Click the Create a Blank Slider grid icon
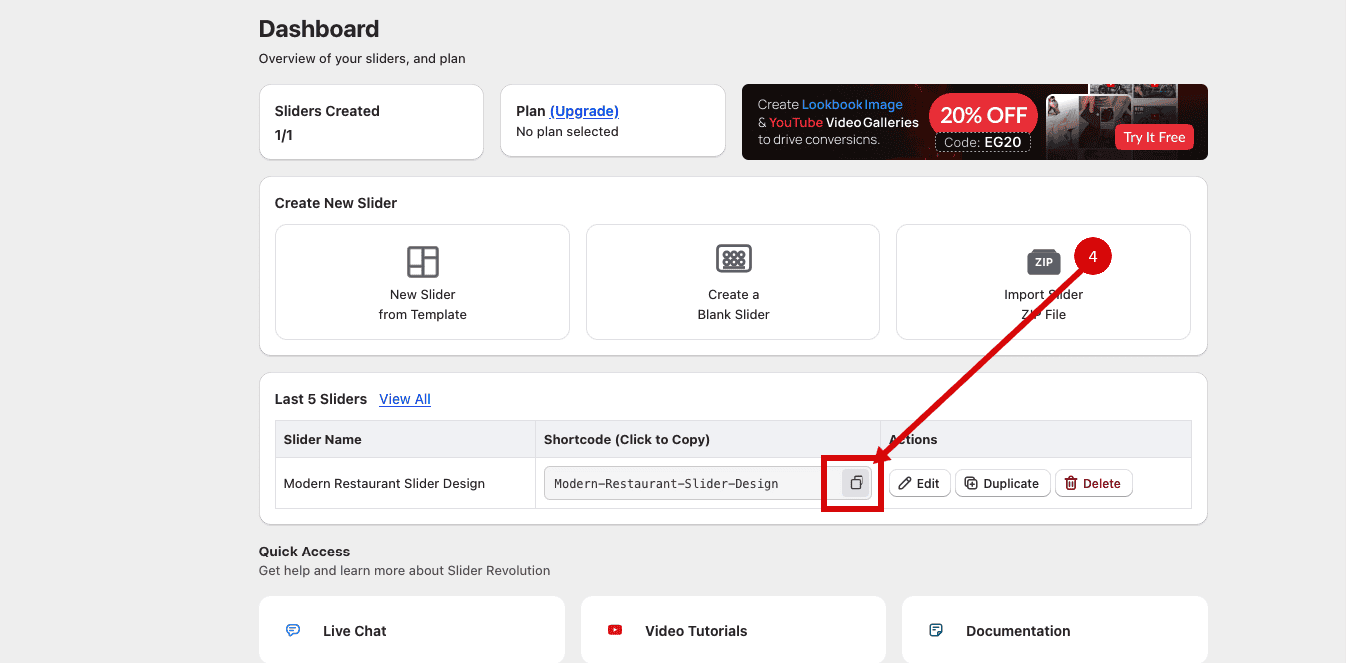Image resolution: width=1346 pixels, height=663 pixels. coord(733,259)
